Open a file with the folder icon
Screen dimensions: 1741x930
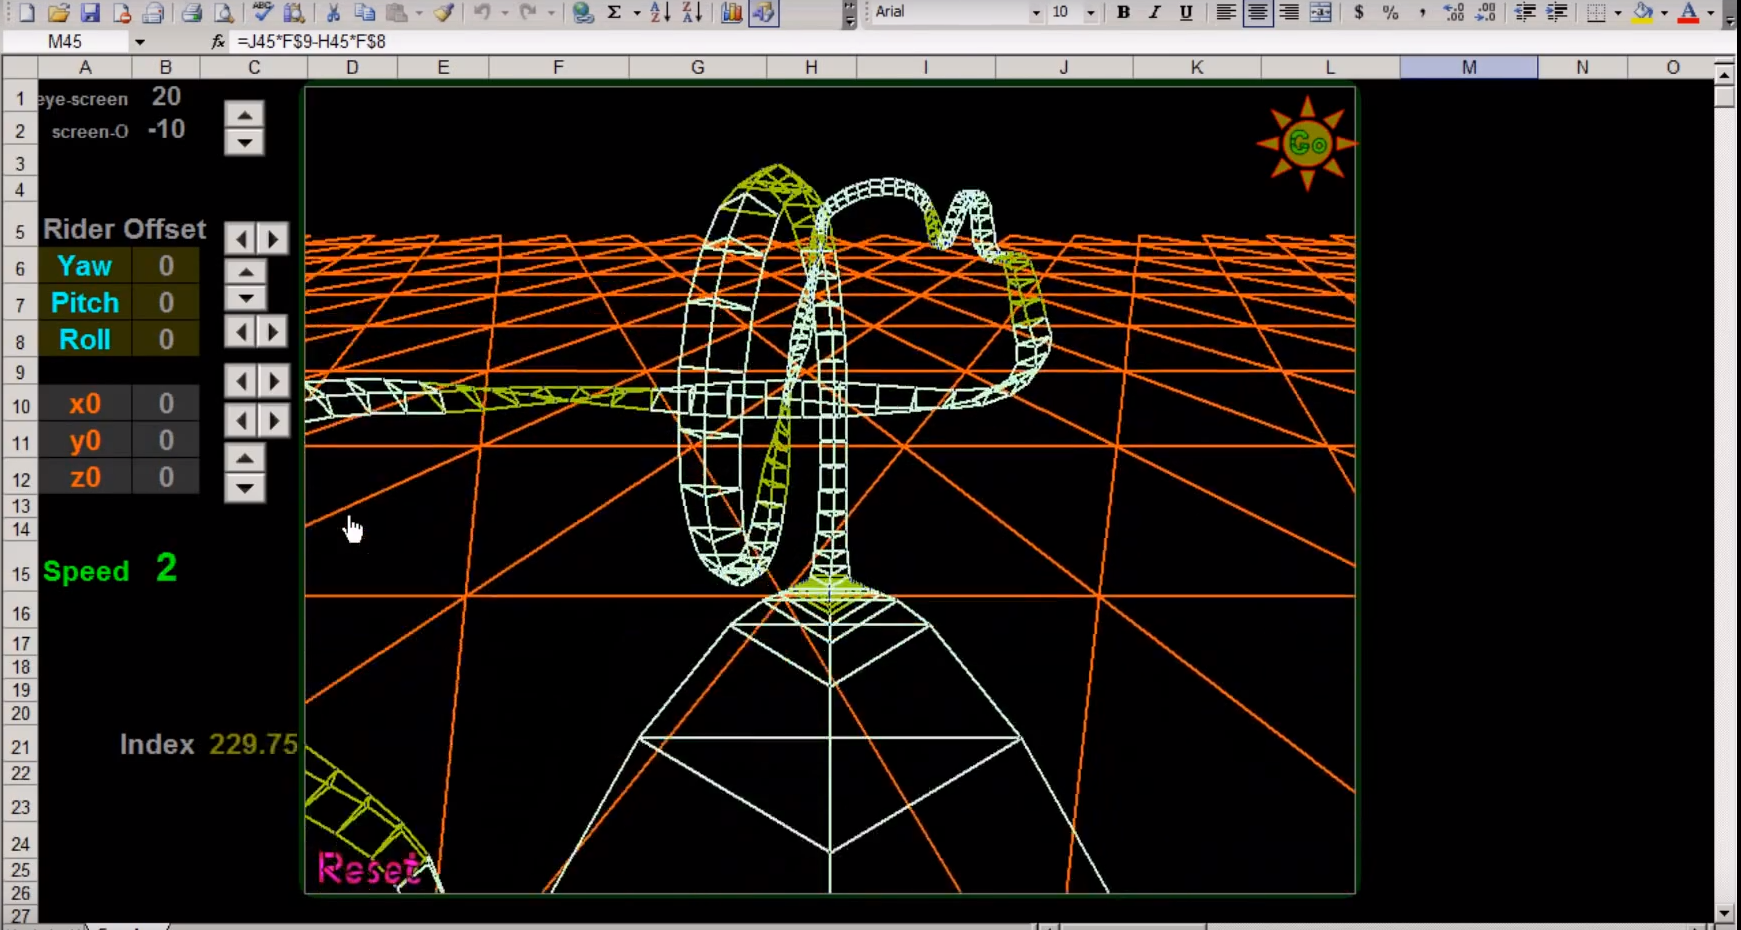[58, 13]
